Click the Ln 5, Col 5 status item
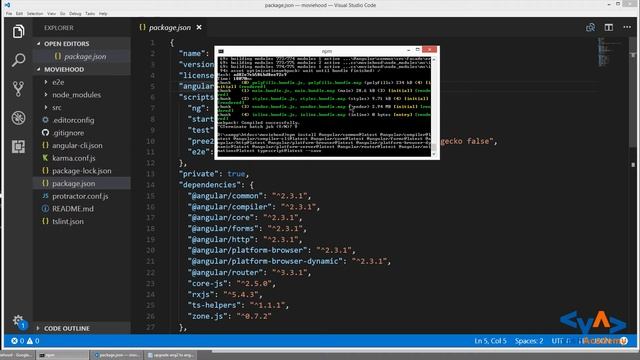The height and width of the screenshot is (360, 640). pos(490,341)
